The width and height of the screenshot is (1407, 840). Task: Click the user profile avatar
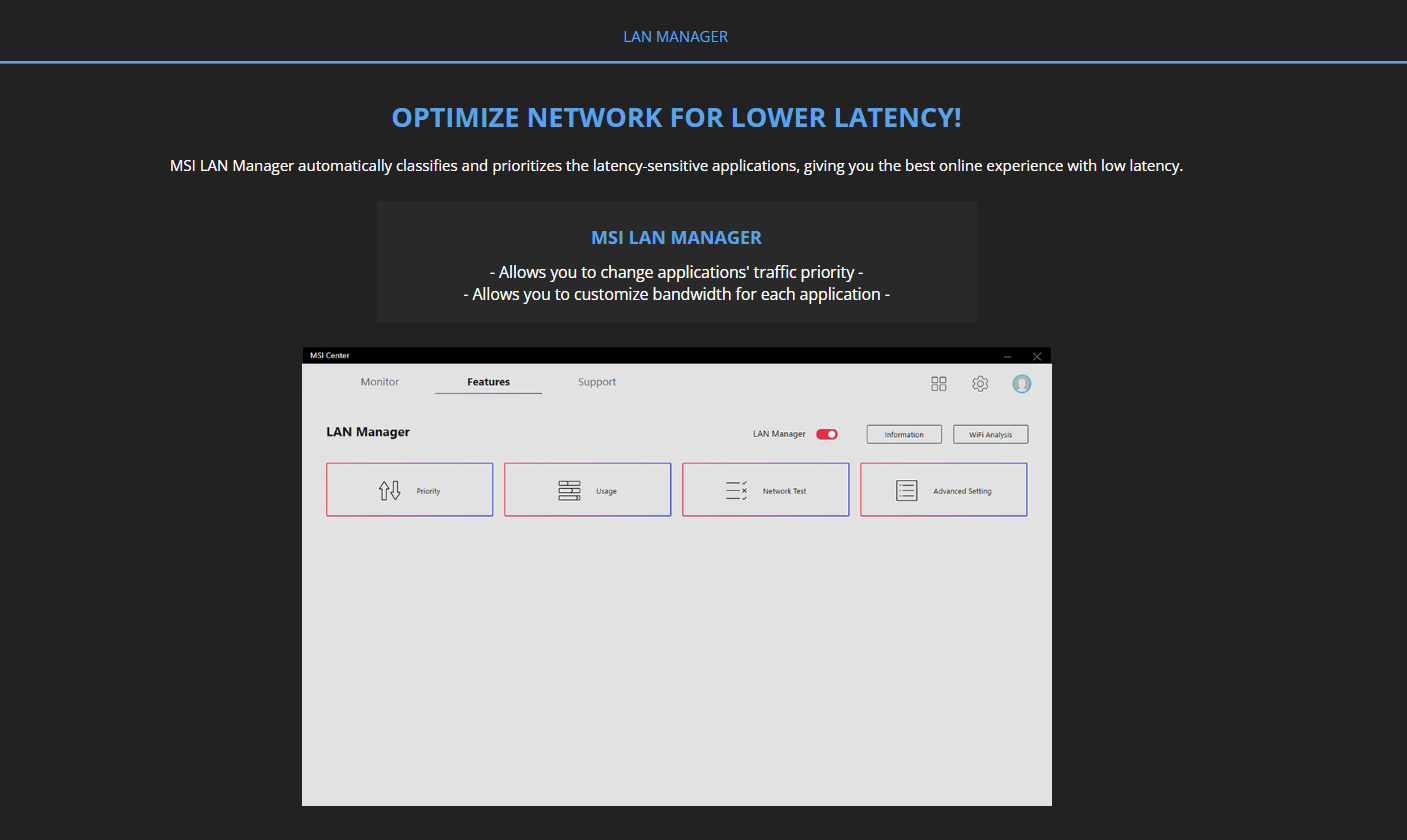coord(1021,384)
